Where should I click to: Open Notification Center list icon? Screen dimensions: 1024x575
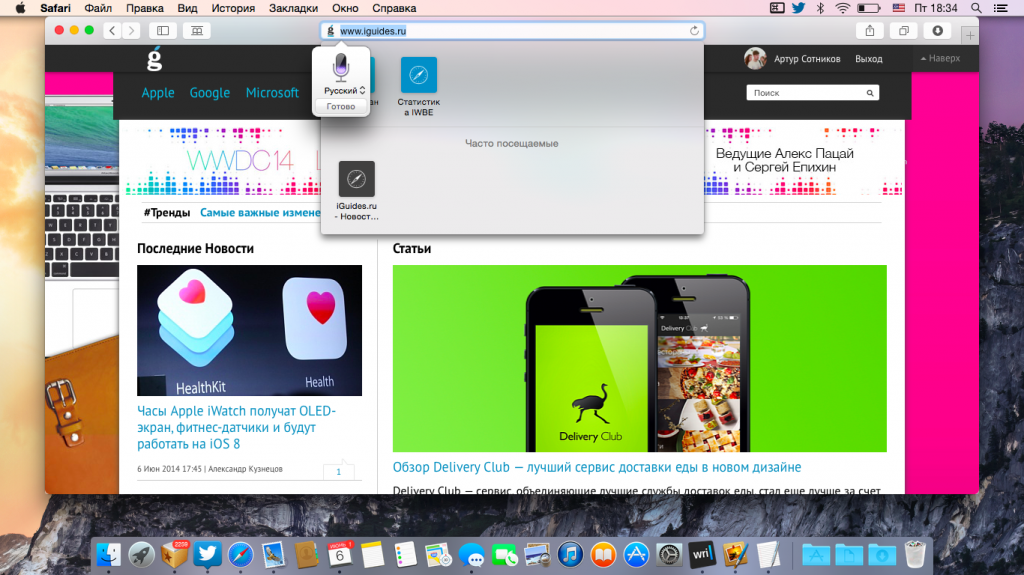pos(1000,8)
